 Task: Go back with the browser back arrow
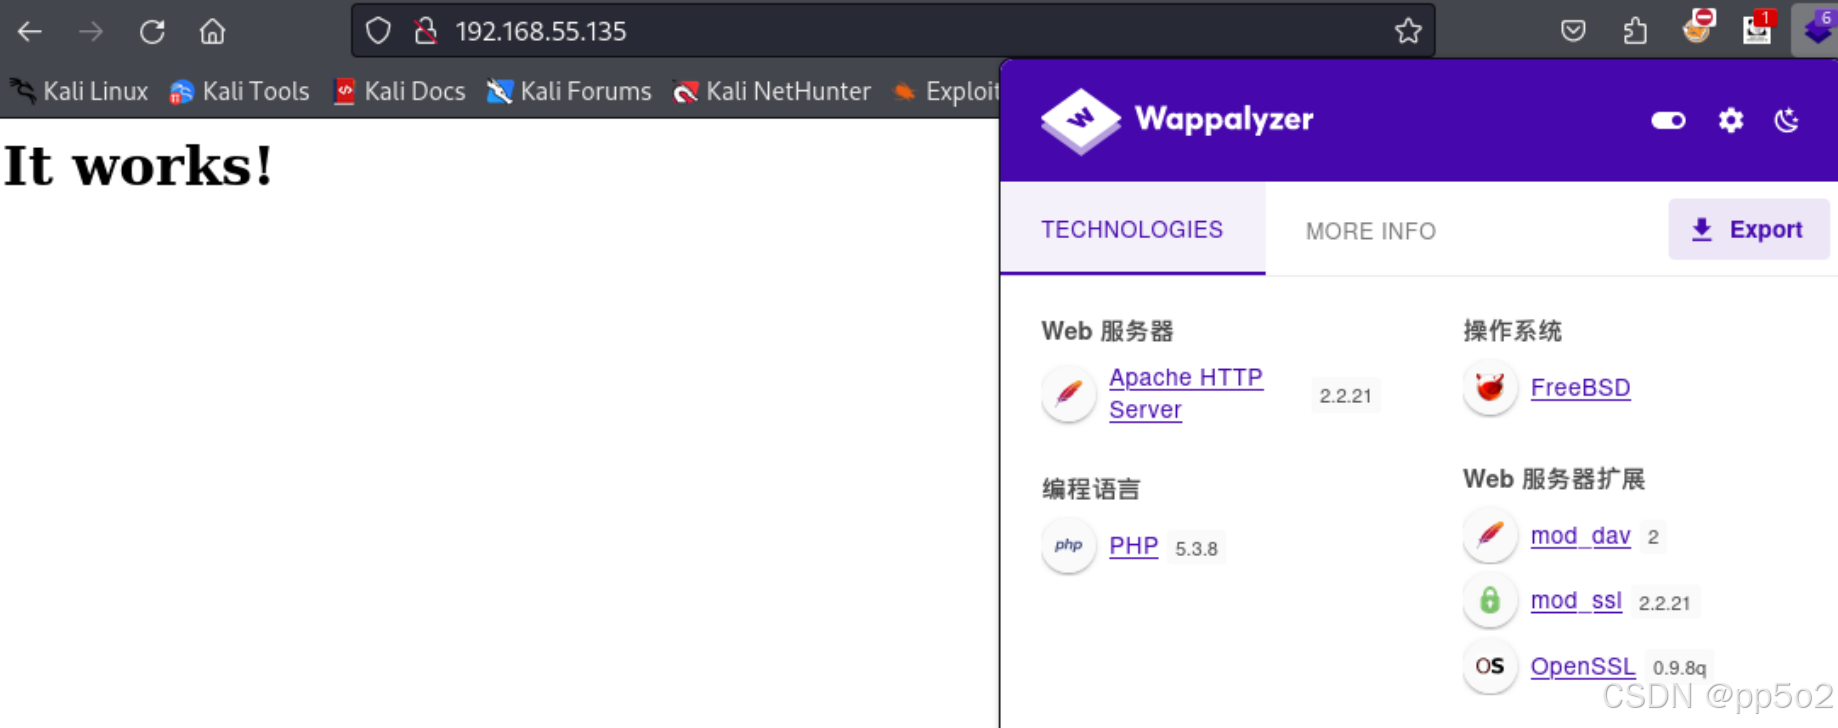[30, 32]
